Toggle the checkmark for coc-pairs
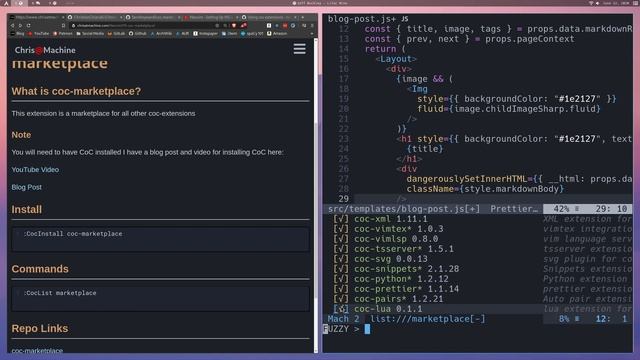Image resolution: width=640 pixels, height=360 pixels. coord(341,299)
